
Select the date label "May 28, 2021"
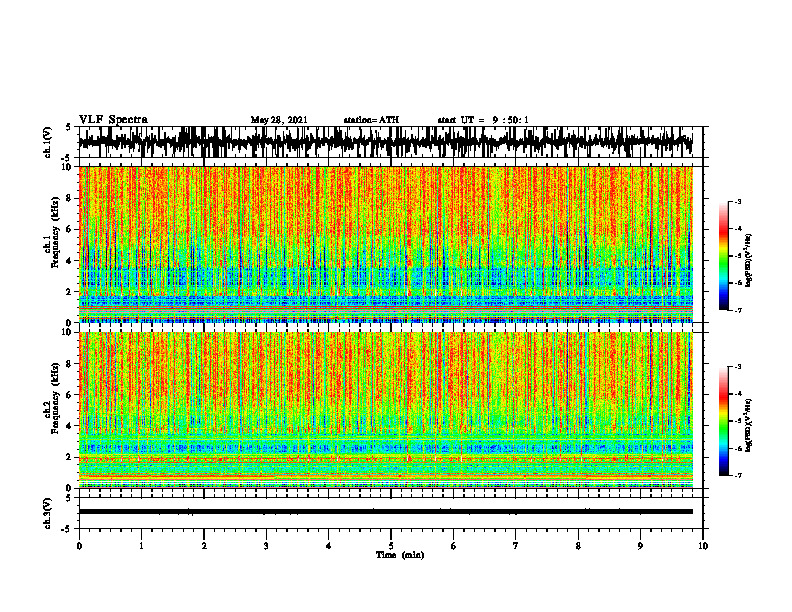(279, 120)
